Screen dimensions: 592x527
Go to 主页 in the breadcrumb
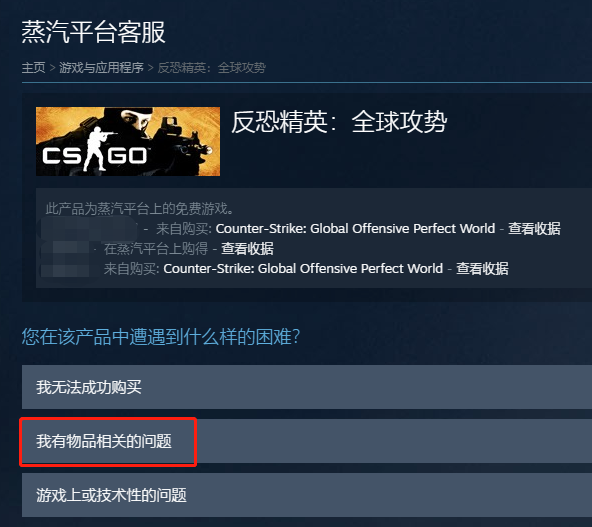(33, 68)
